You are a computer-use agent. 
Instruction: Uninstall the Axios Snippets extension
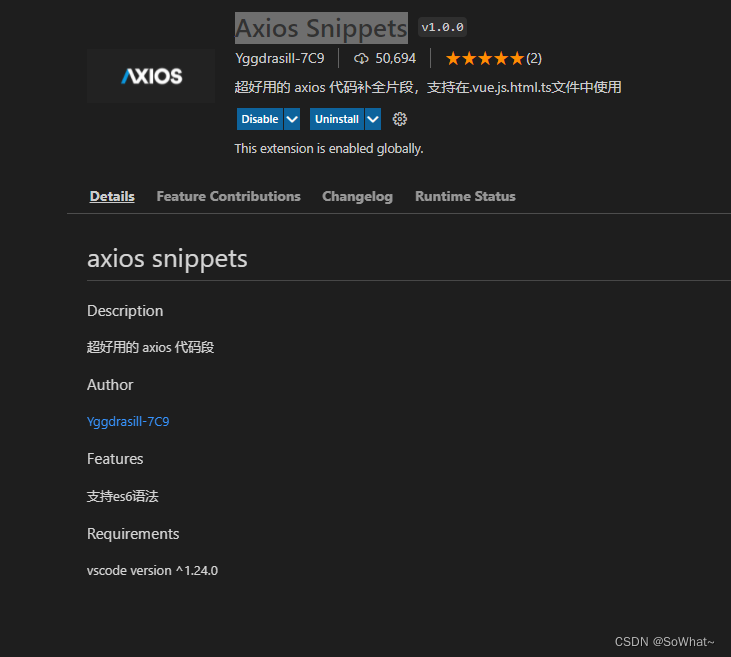pos(336,119)
